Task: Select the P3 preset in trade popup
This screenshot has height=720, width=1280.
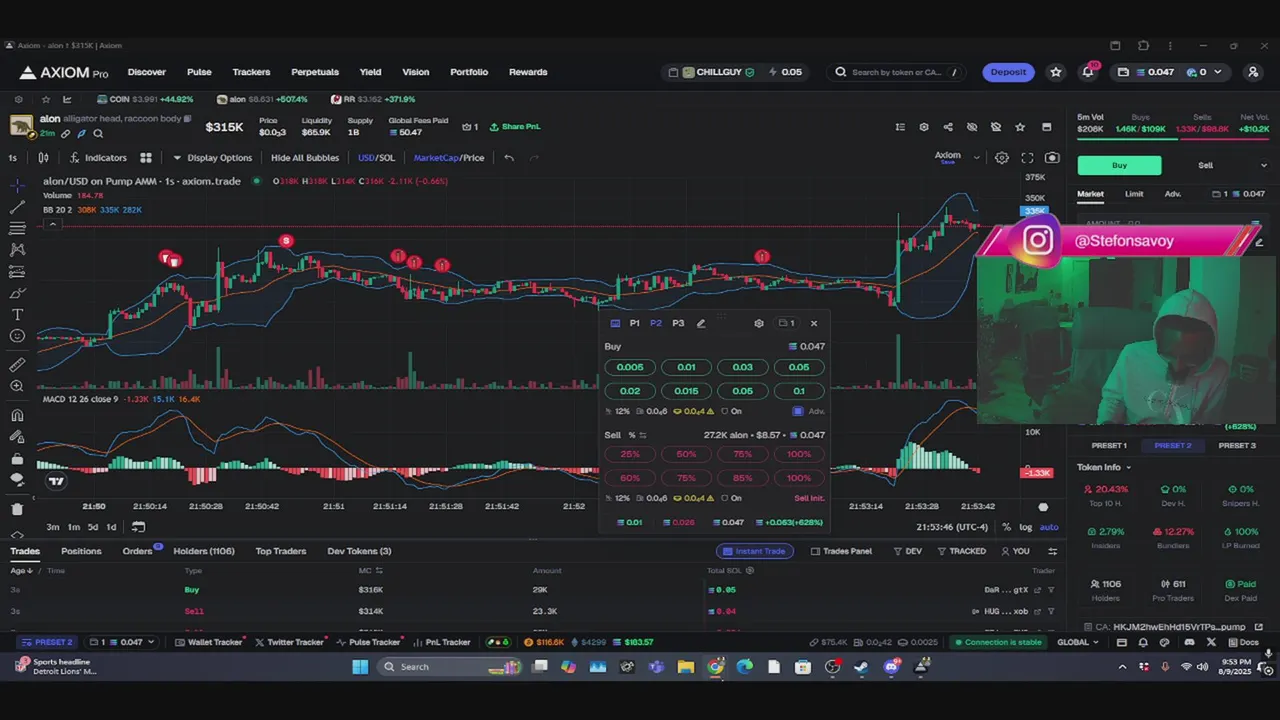Action: pyautogui.click(x=678, y=323)
